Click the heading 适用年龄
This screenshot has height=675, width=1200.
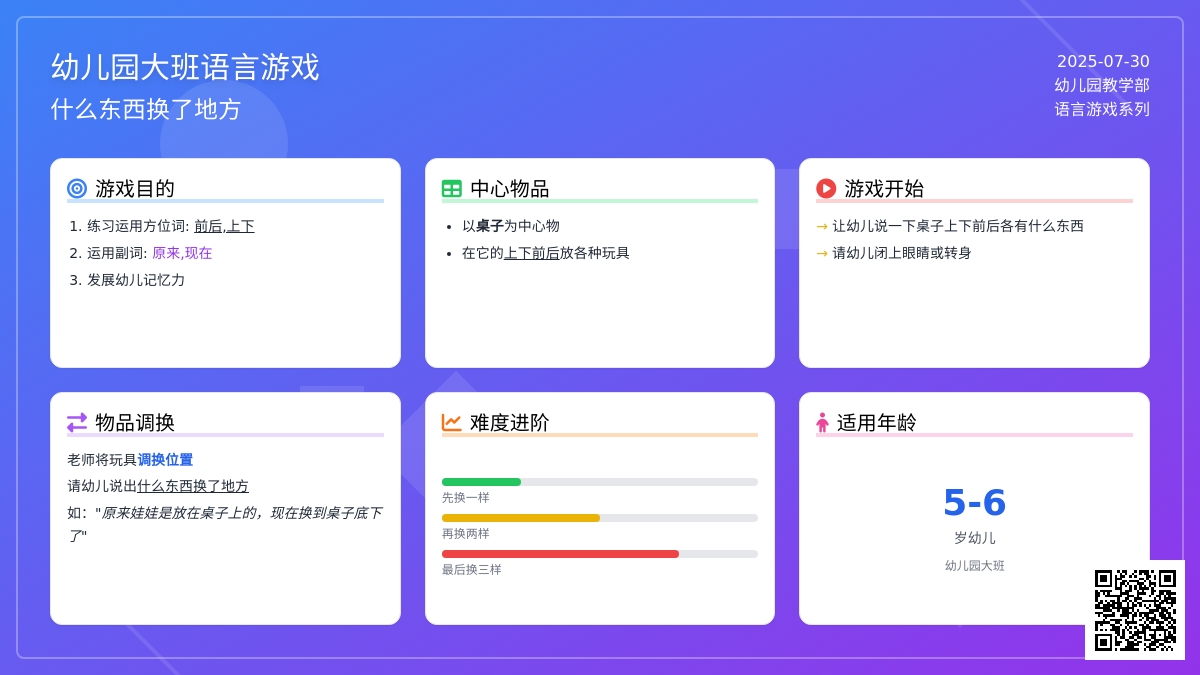coord(877,422)
